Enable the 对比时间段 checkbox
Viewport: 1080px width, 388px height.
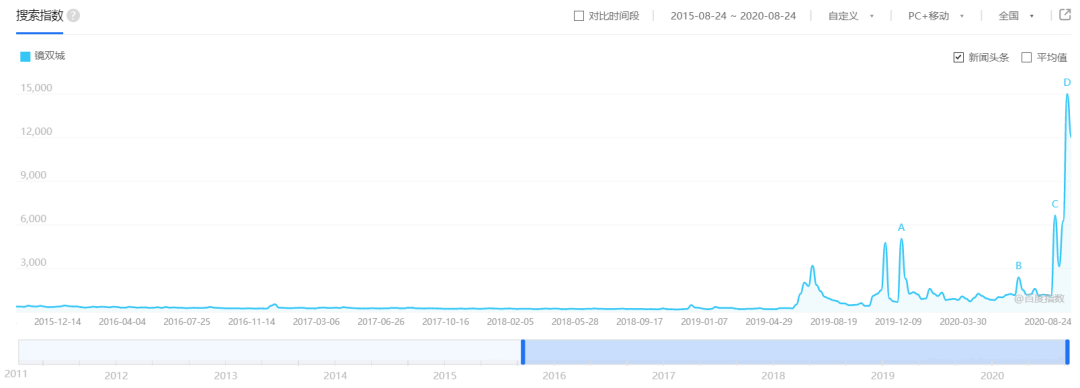[579, 16]
